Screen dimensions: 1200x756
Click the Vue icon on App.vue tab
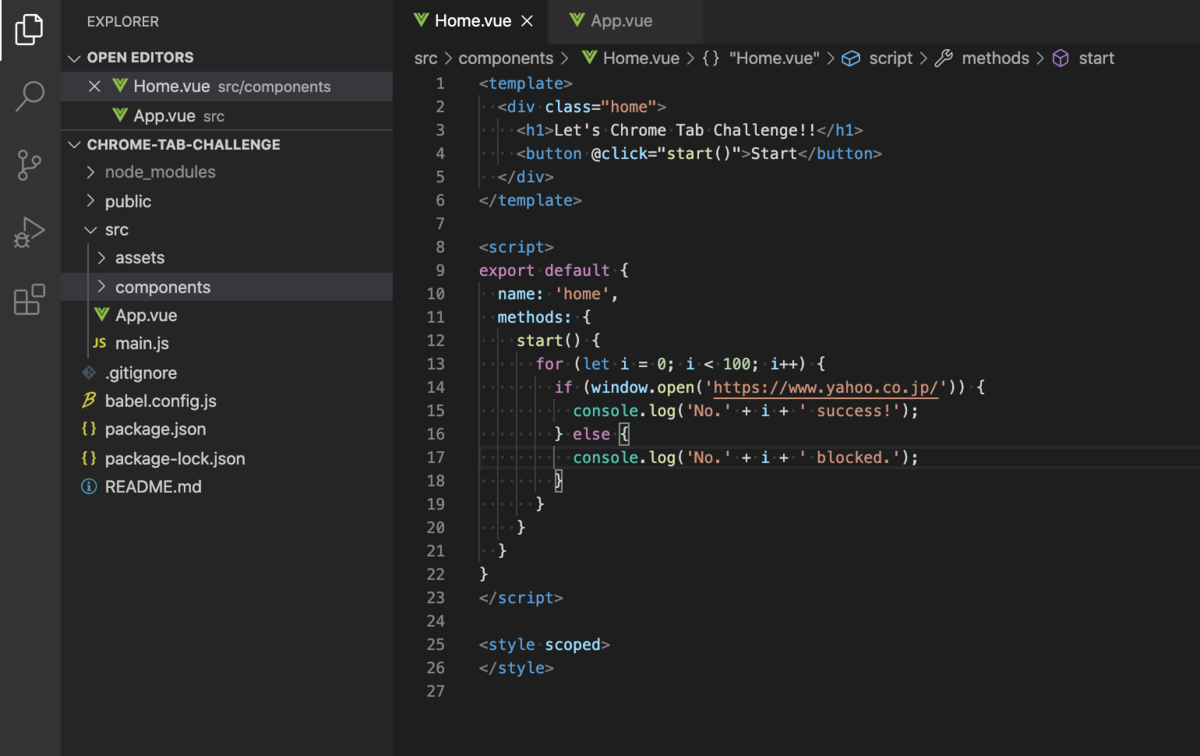click(x=577, y=21)
